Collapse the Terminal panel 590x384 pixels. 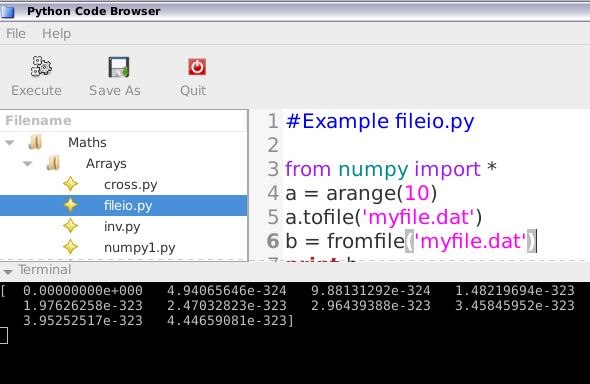click(8, 271)
